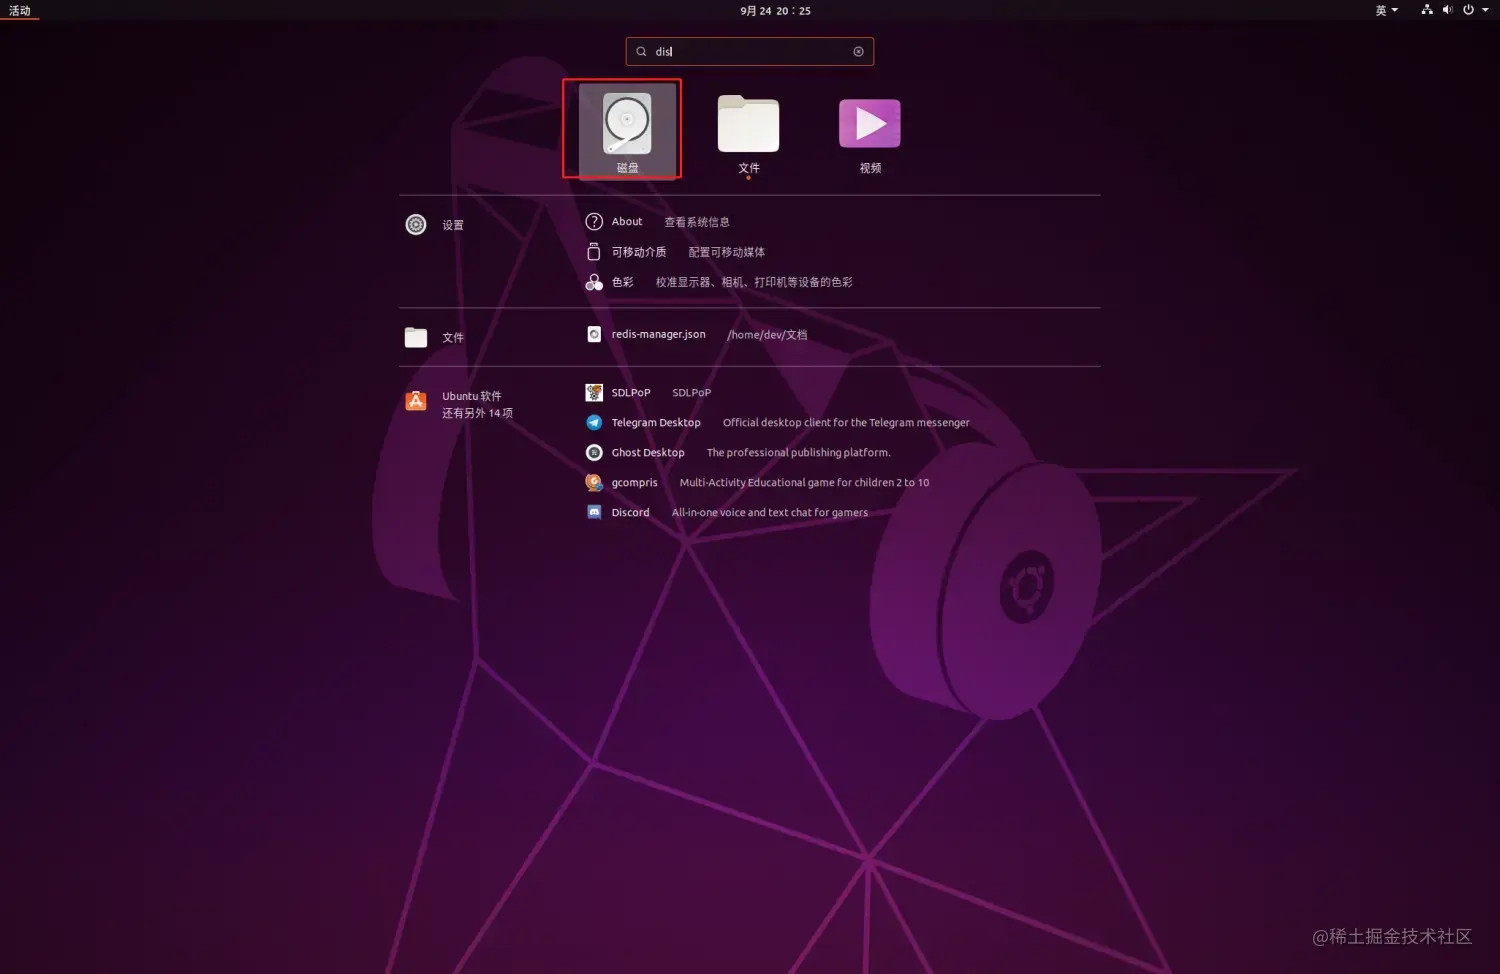Click the 文件 provider folder icon
Image resolution: width=1500 pixels, height=974 pixels.
416,337
